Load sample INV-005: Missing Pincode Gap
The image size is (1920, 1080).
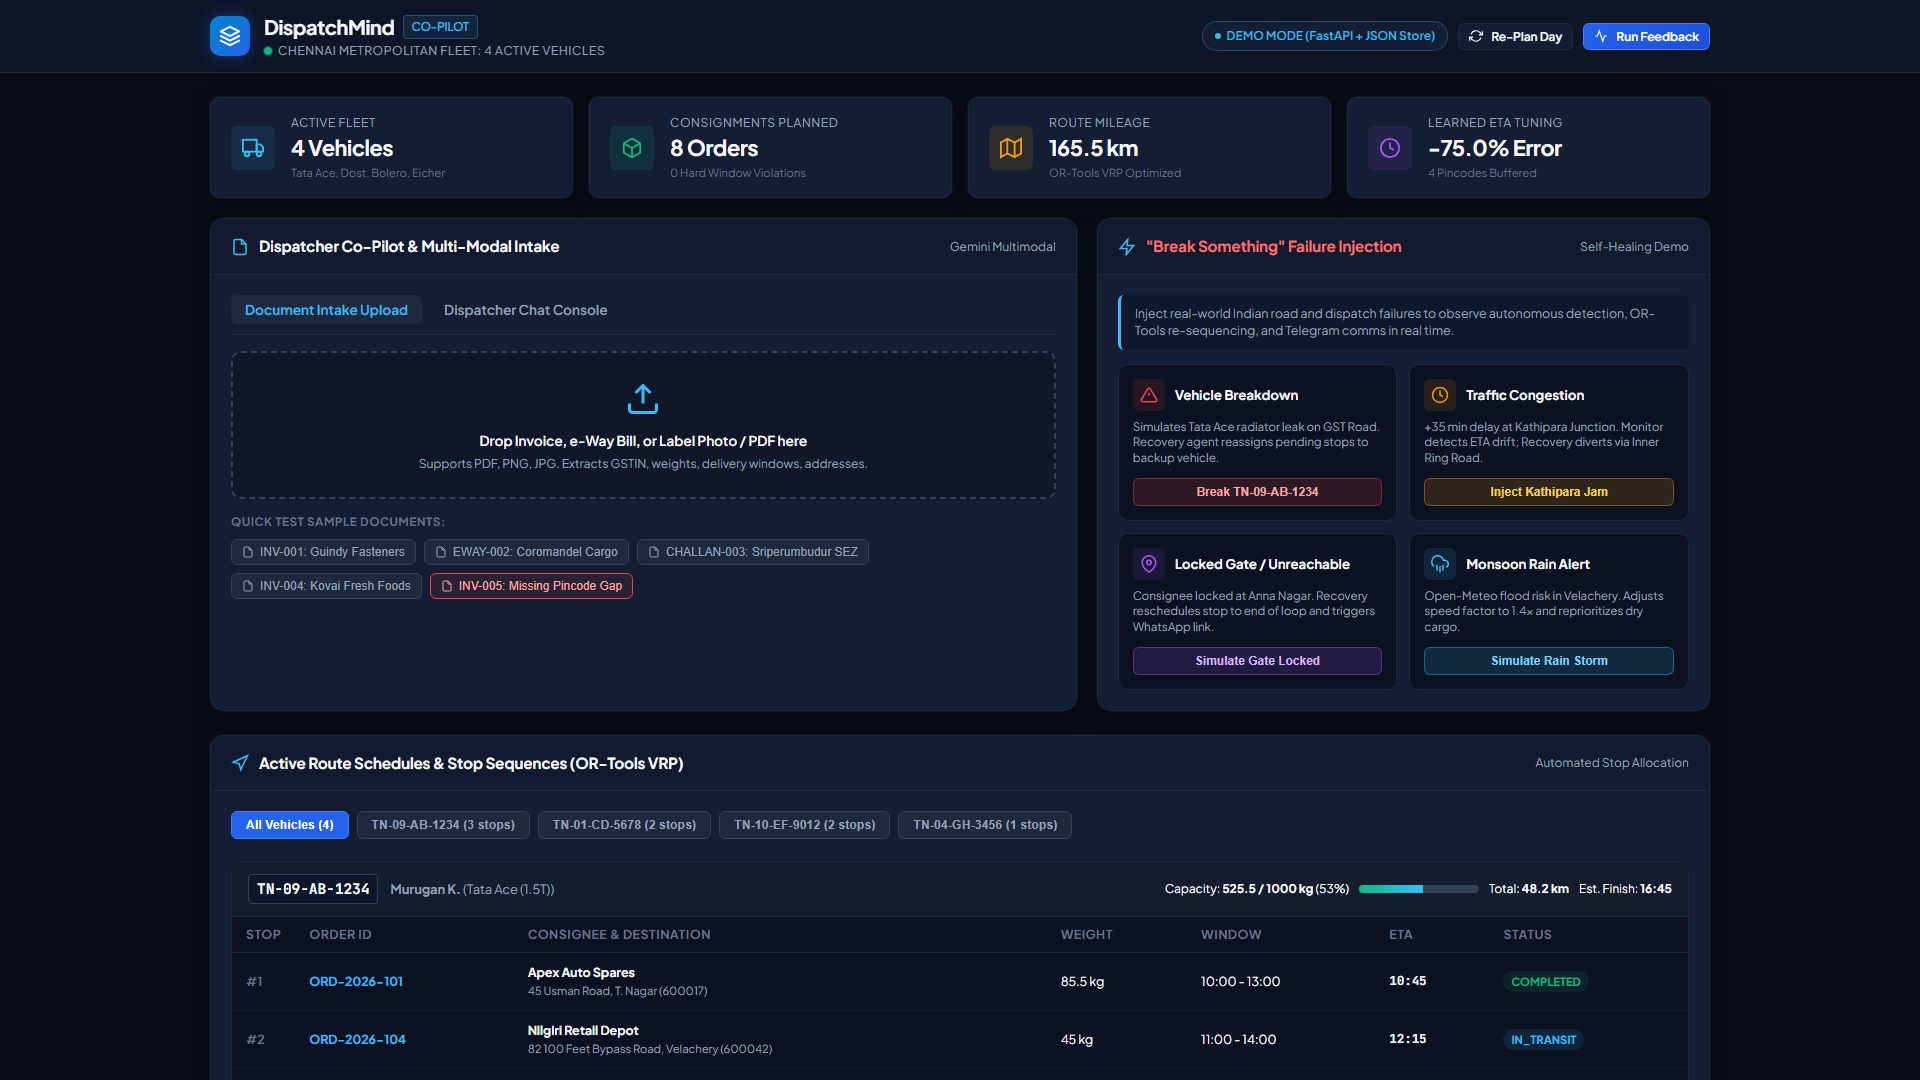[x=531, y=586]
